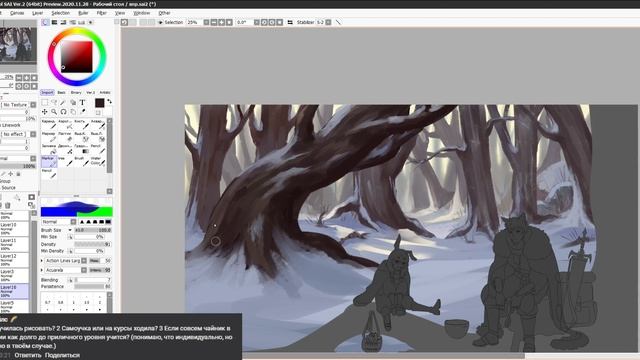Click the Ответить reply link

28,355
